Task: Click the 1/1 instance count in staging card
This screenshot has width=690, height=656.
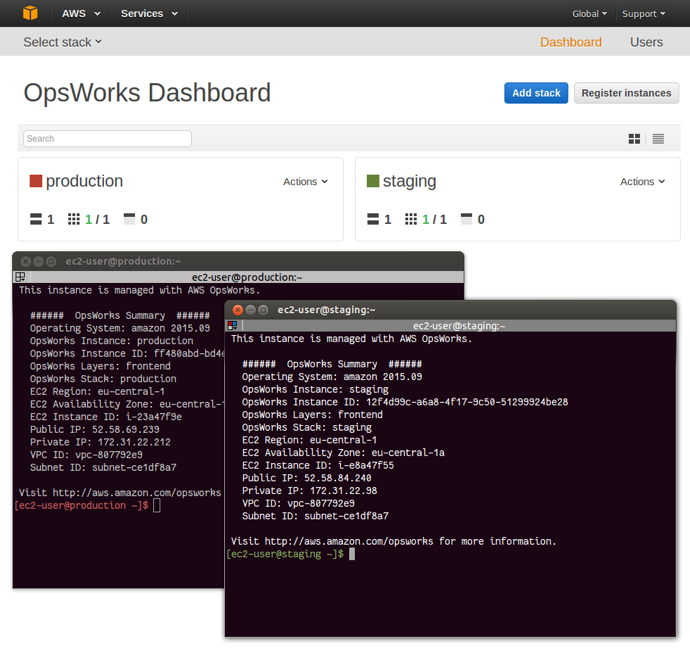Action: tap(434, 219)
